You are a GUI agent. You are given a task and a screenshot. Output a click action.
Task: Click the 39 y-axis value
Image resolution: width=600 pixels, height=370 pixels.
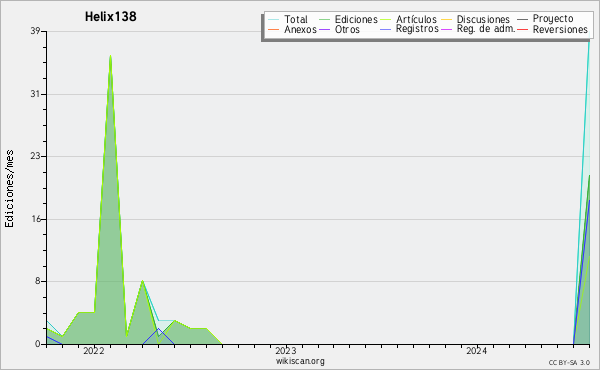[x=36, y=31]
